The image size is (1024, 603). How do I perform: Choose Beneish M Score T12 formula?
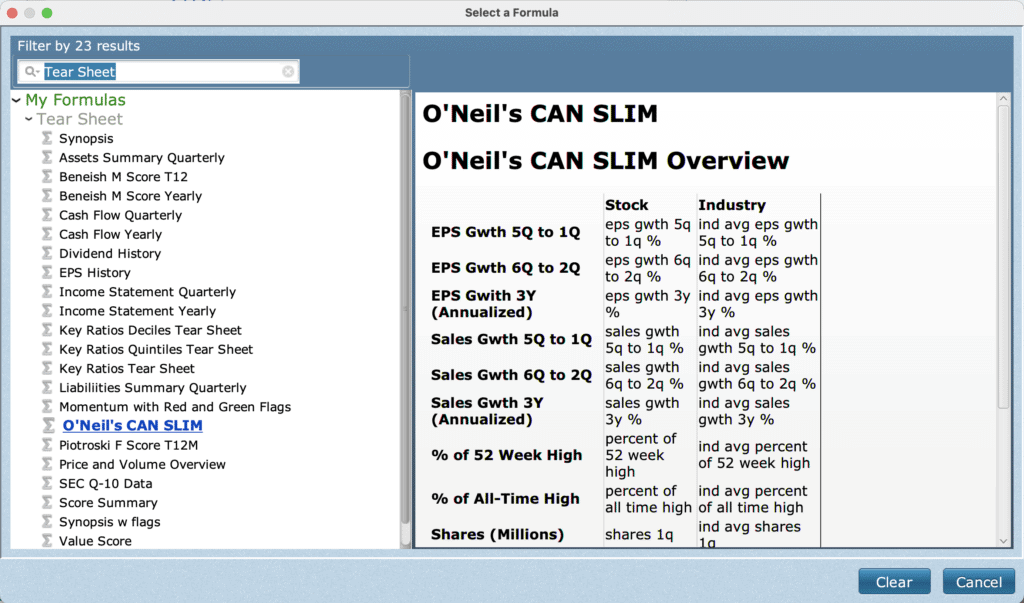tap(123, 176)
